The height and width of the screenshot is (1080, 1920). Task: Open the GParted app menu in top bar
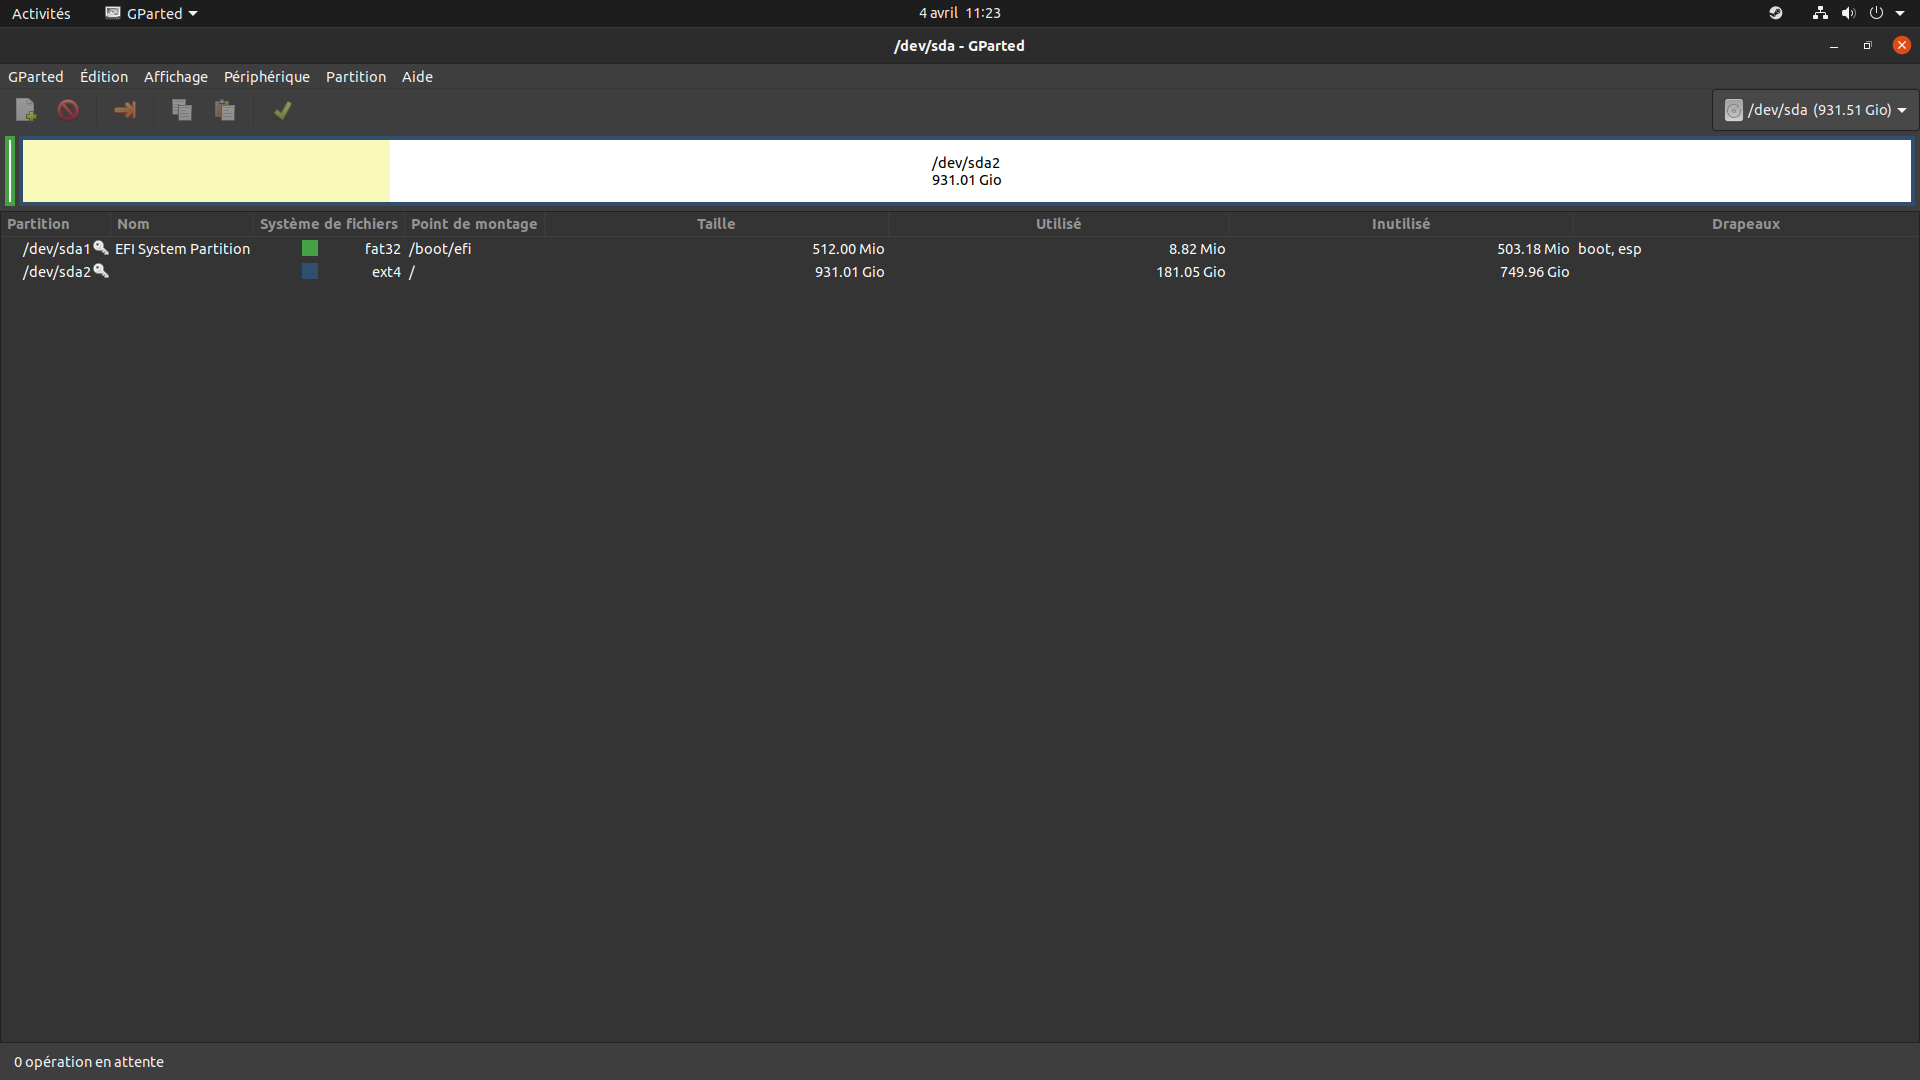[152, 13]
